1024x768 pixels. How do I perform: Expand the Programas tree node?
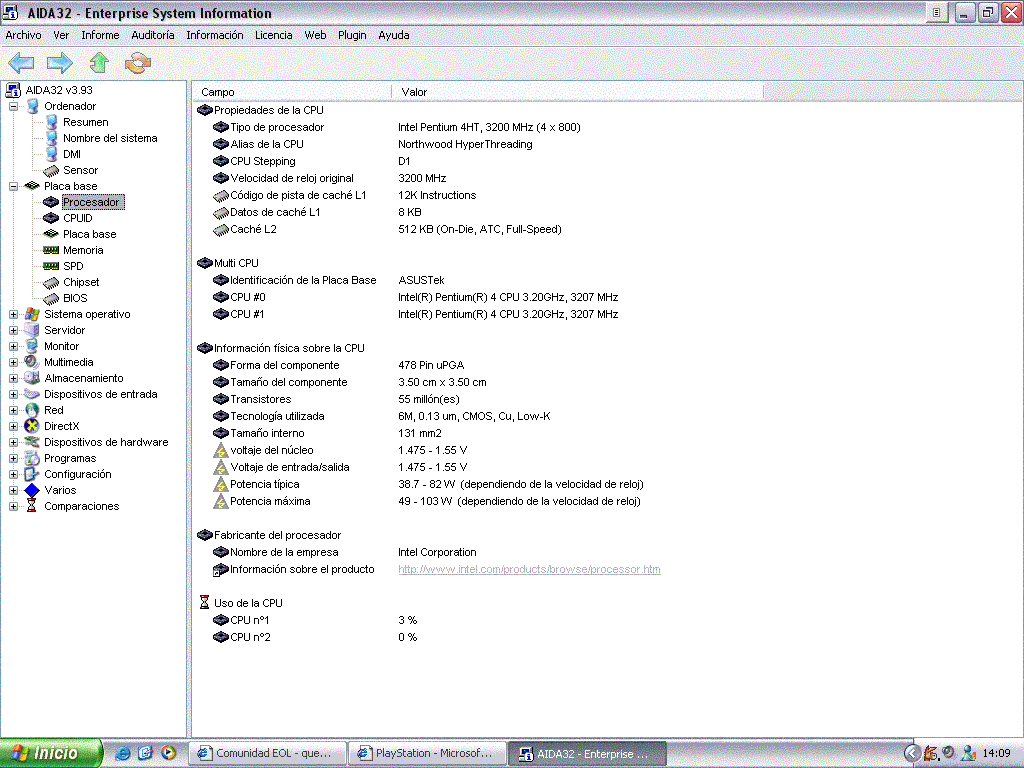[13, 458]
